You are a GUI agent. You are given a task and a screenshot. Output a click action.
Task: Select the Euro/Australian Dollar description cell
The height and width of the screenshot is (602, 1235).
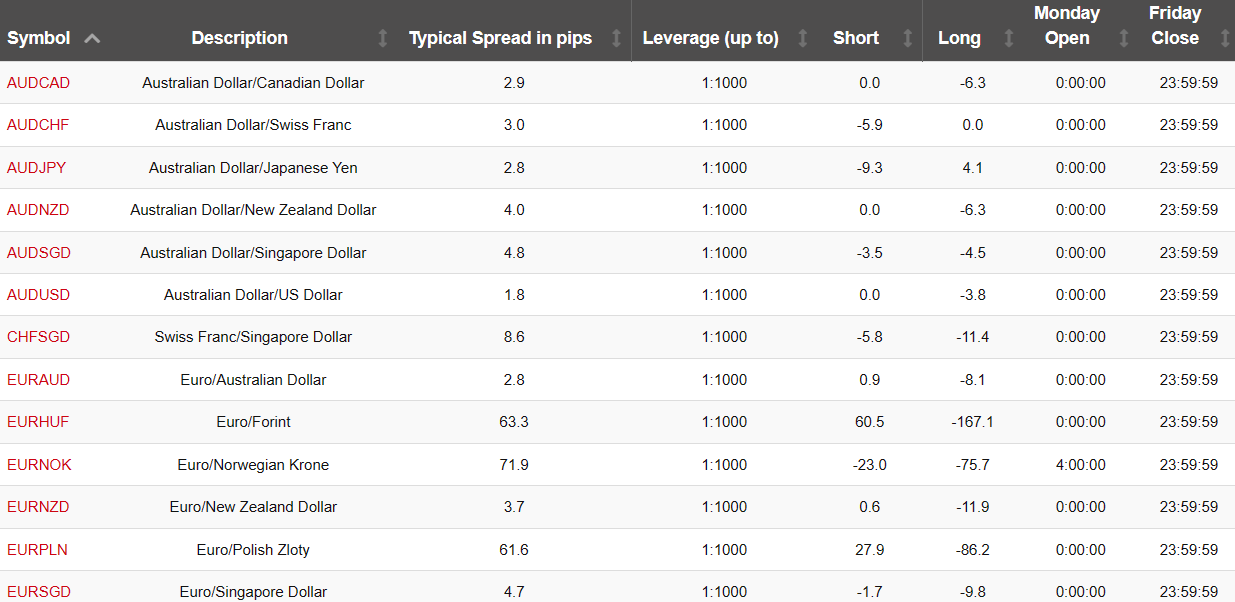(252, 380)
